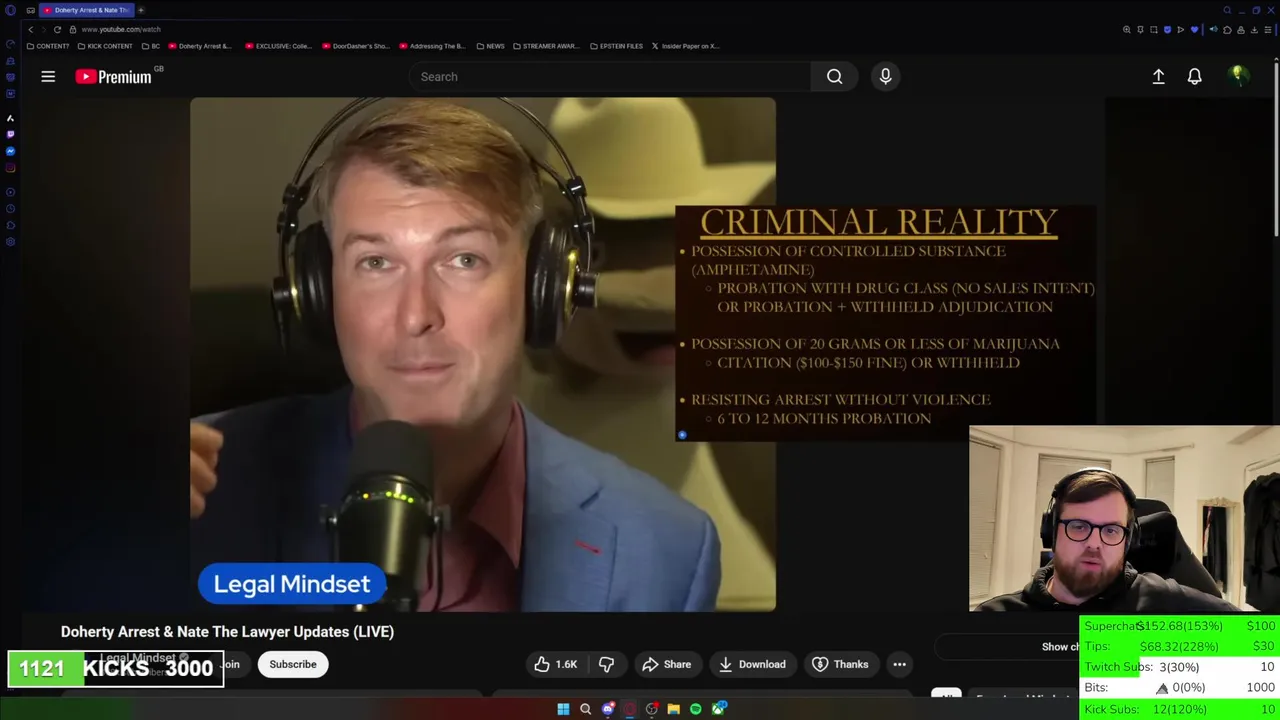
Task: Open the Doherty Arrest &... bookmark
Action: point(200,46)
